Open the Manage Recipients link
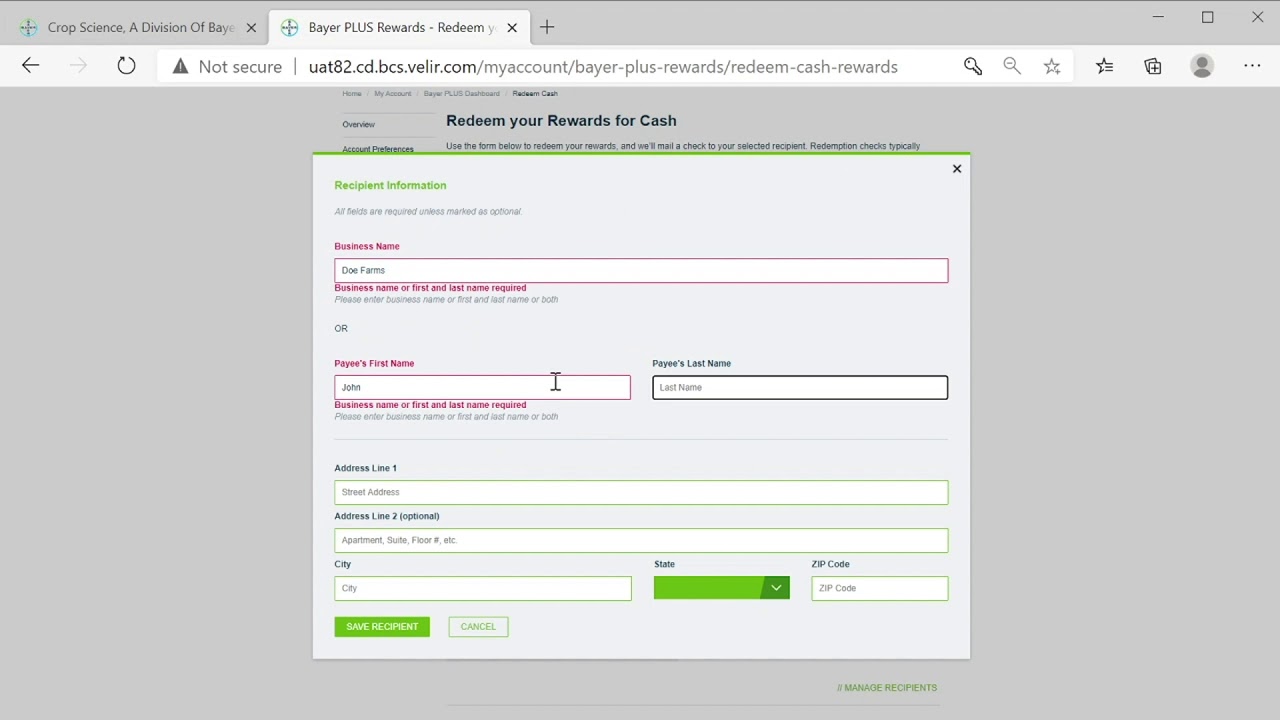The width and height of the screenshot is (1280, 720). click(x=887, y=688)
